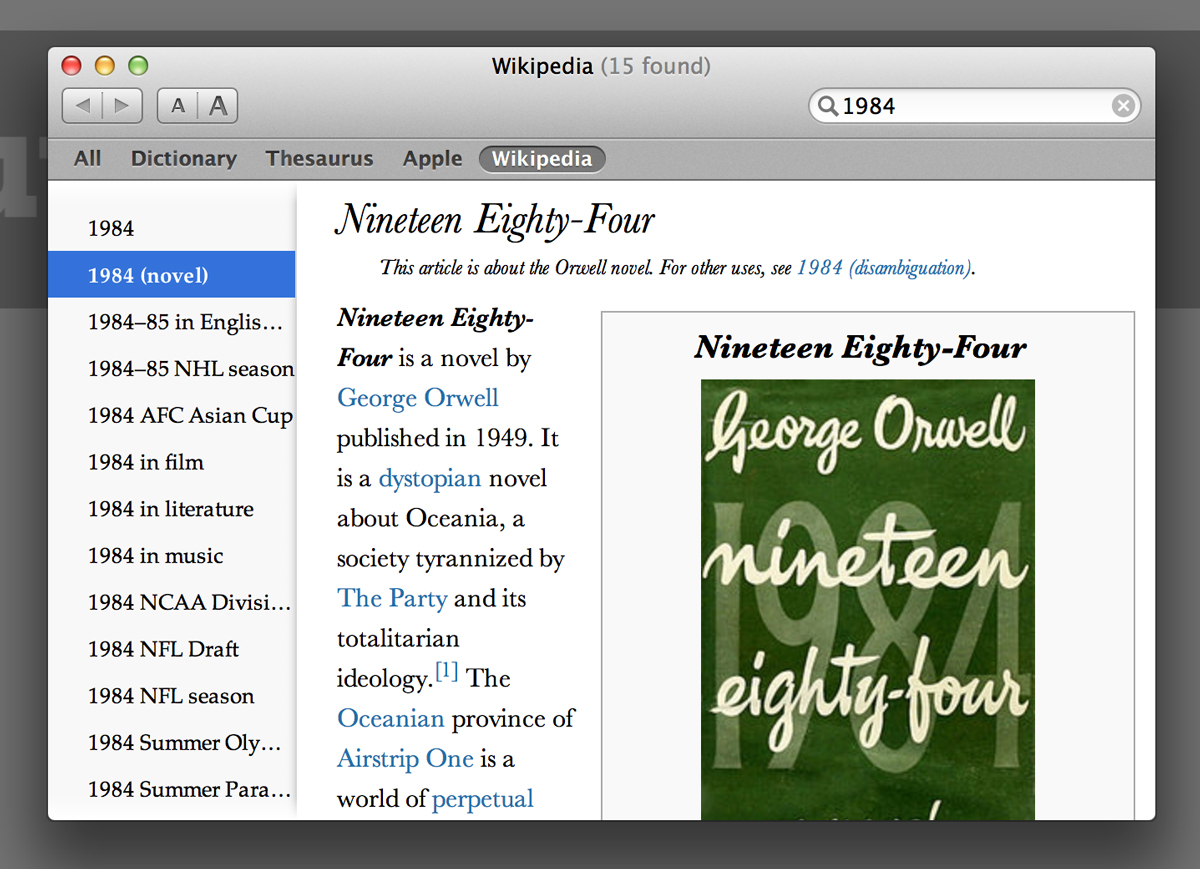1200x869 pixels.
Task: Follow the 1984 (disambiguation) link
Action: pyautogui.click(x=884, y=268)
